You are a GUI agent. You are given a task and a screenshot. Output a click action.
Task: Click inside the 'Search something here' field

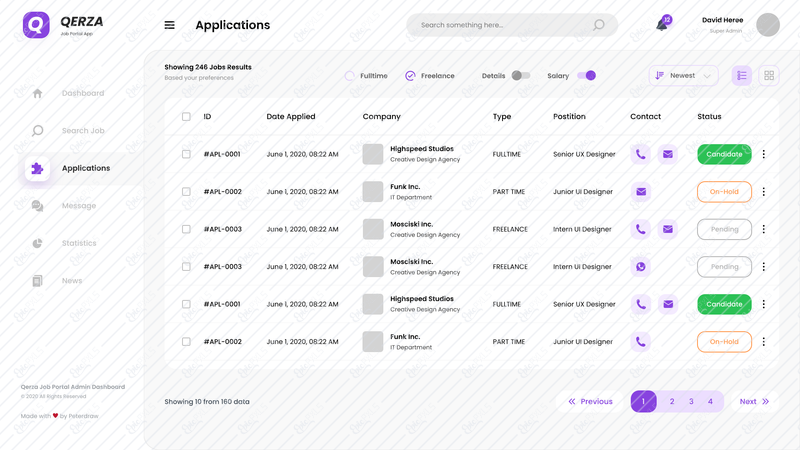(x=512, y=25)
